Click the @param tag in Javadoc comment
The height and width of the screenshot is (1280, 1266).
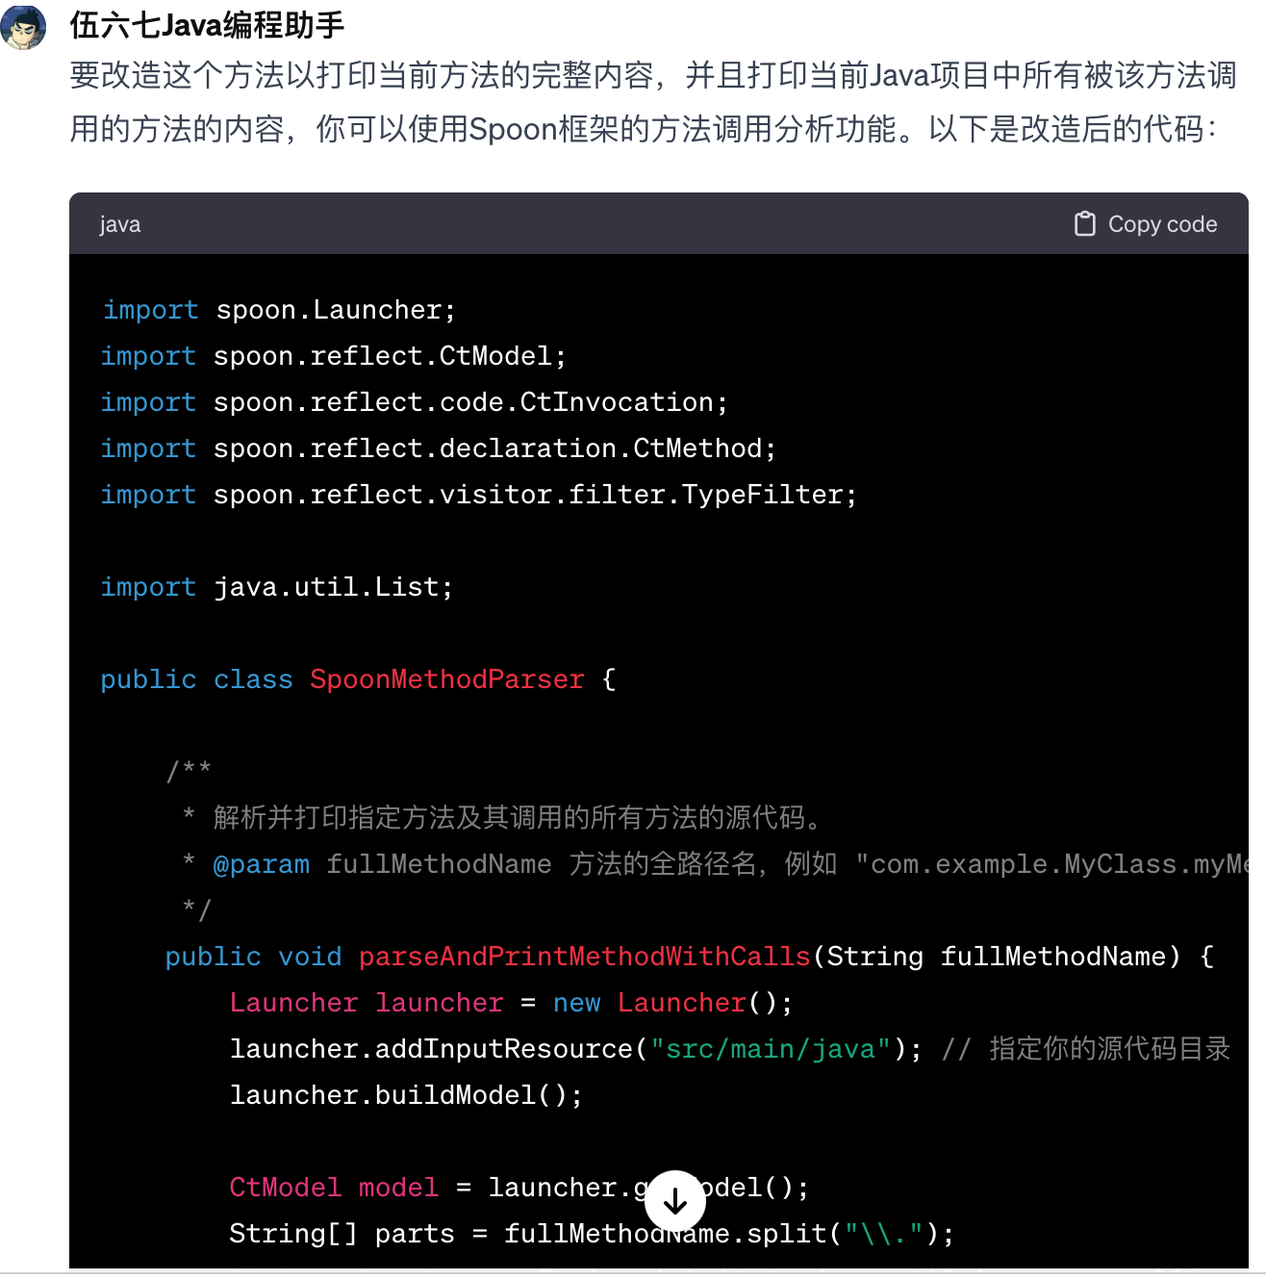coord(261,864)
